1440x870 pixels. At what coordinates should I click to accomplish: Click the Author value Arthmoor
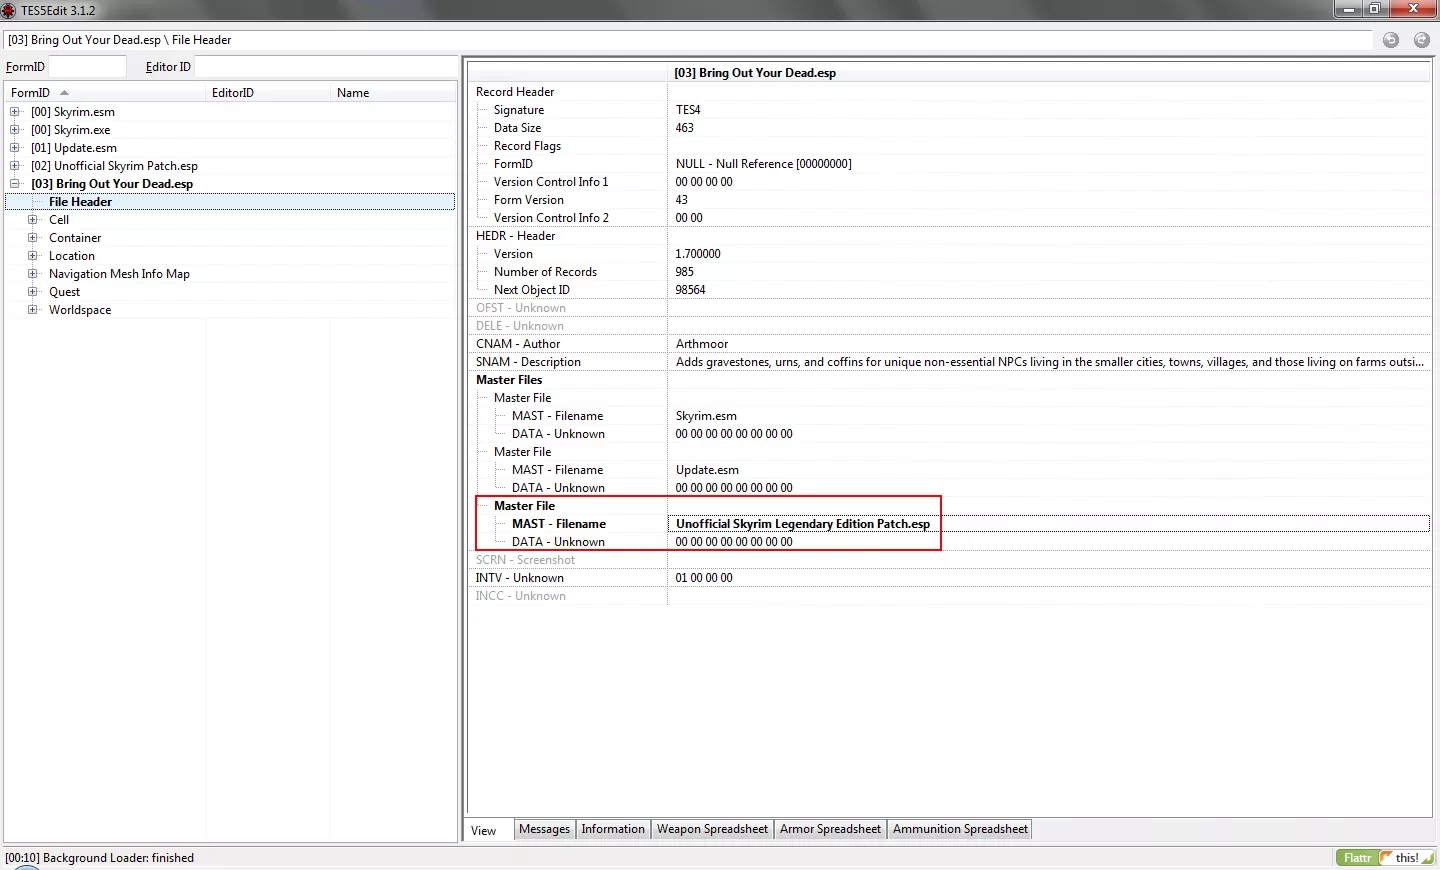[702, 344]
